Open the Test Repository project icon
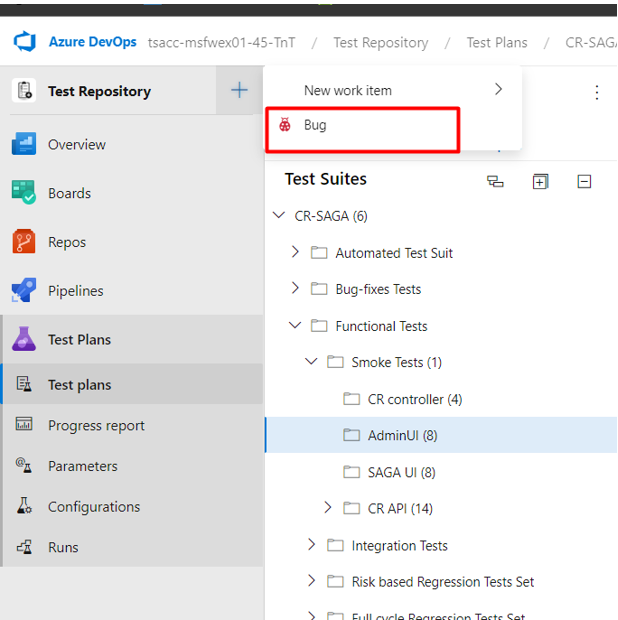Screen dimensions: 618x620 [x=24, y=91]
